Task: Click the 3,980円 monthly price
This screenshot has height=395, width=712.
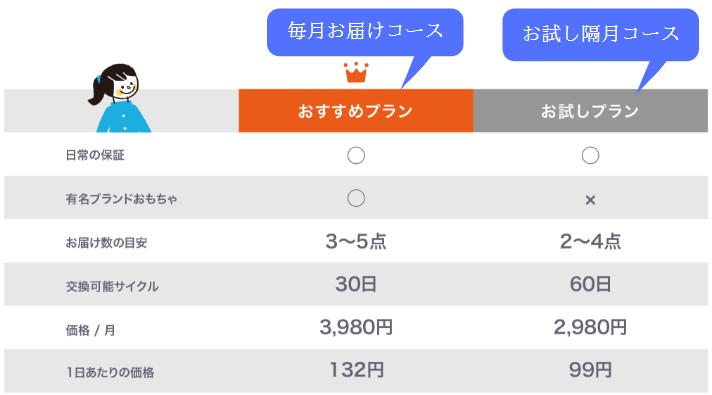Action: (356, 327)
